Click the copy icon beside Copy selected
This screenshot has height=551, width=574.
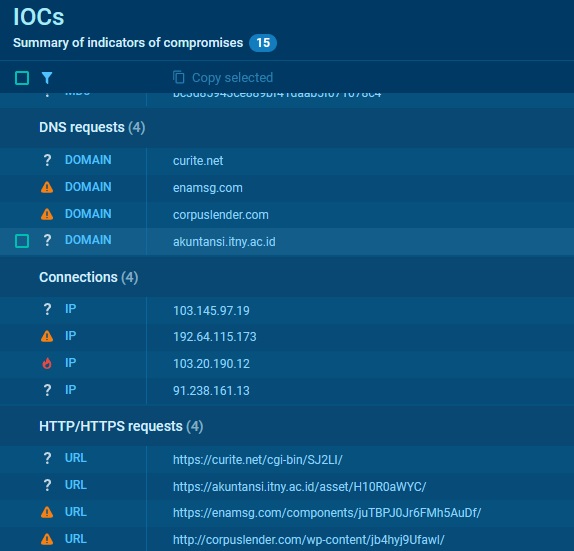tap(179, 78)
